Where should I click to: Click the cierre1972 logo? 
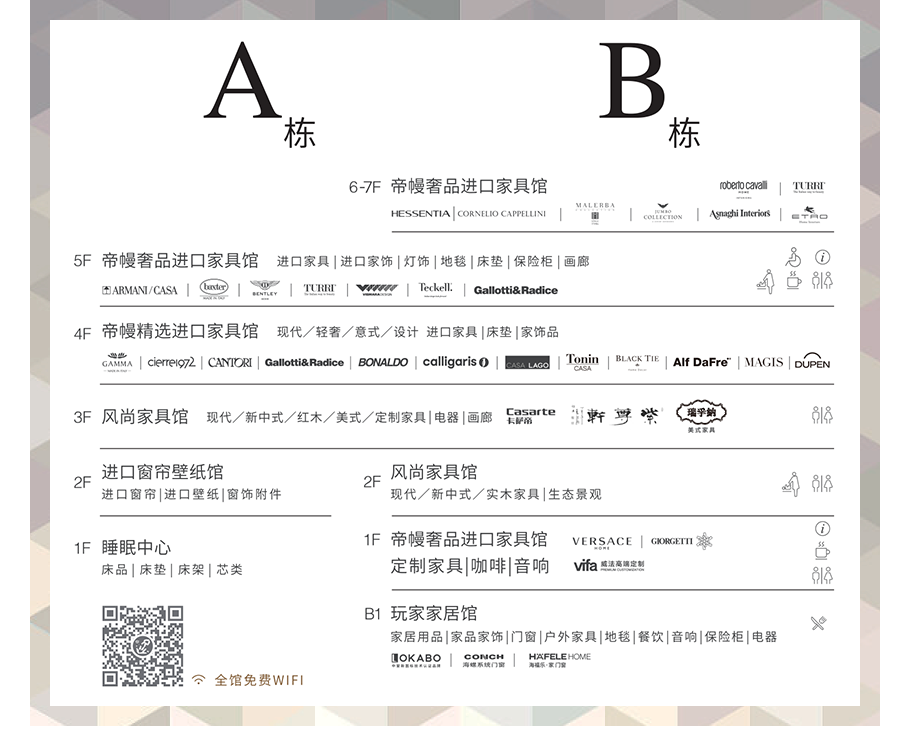(171, 362)
